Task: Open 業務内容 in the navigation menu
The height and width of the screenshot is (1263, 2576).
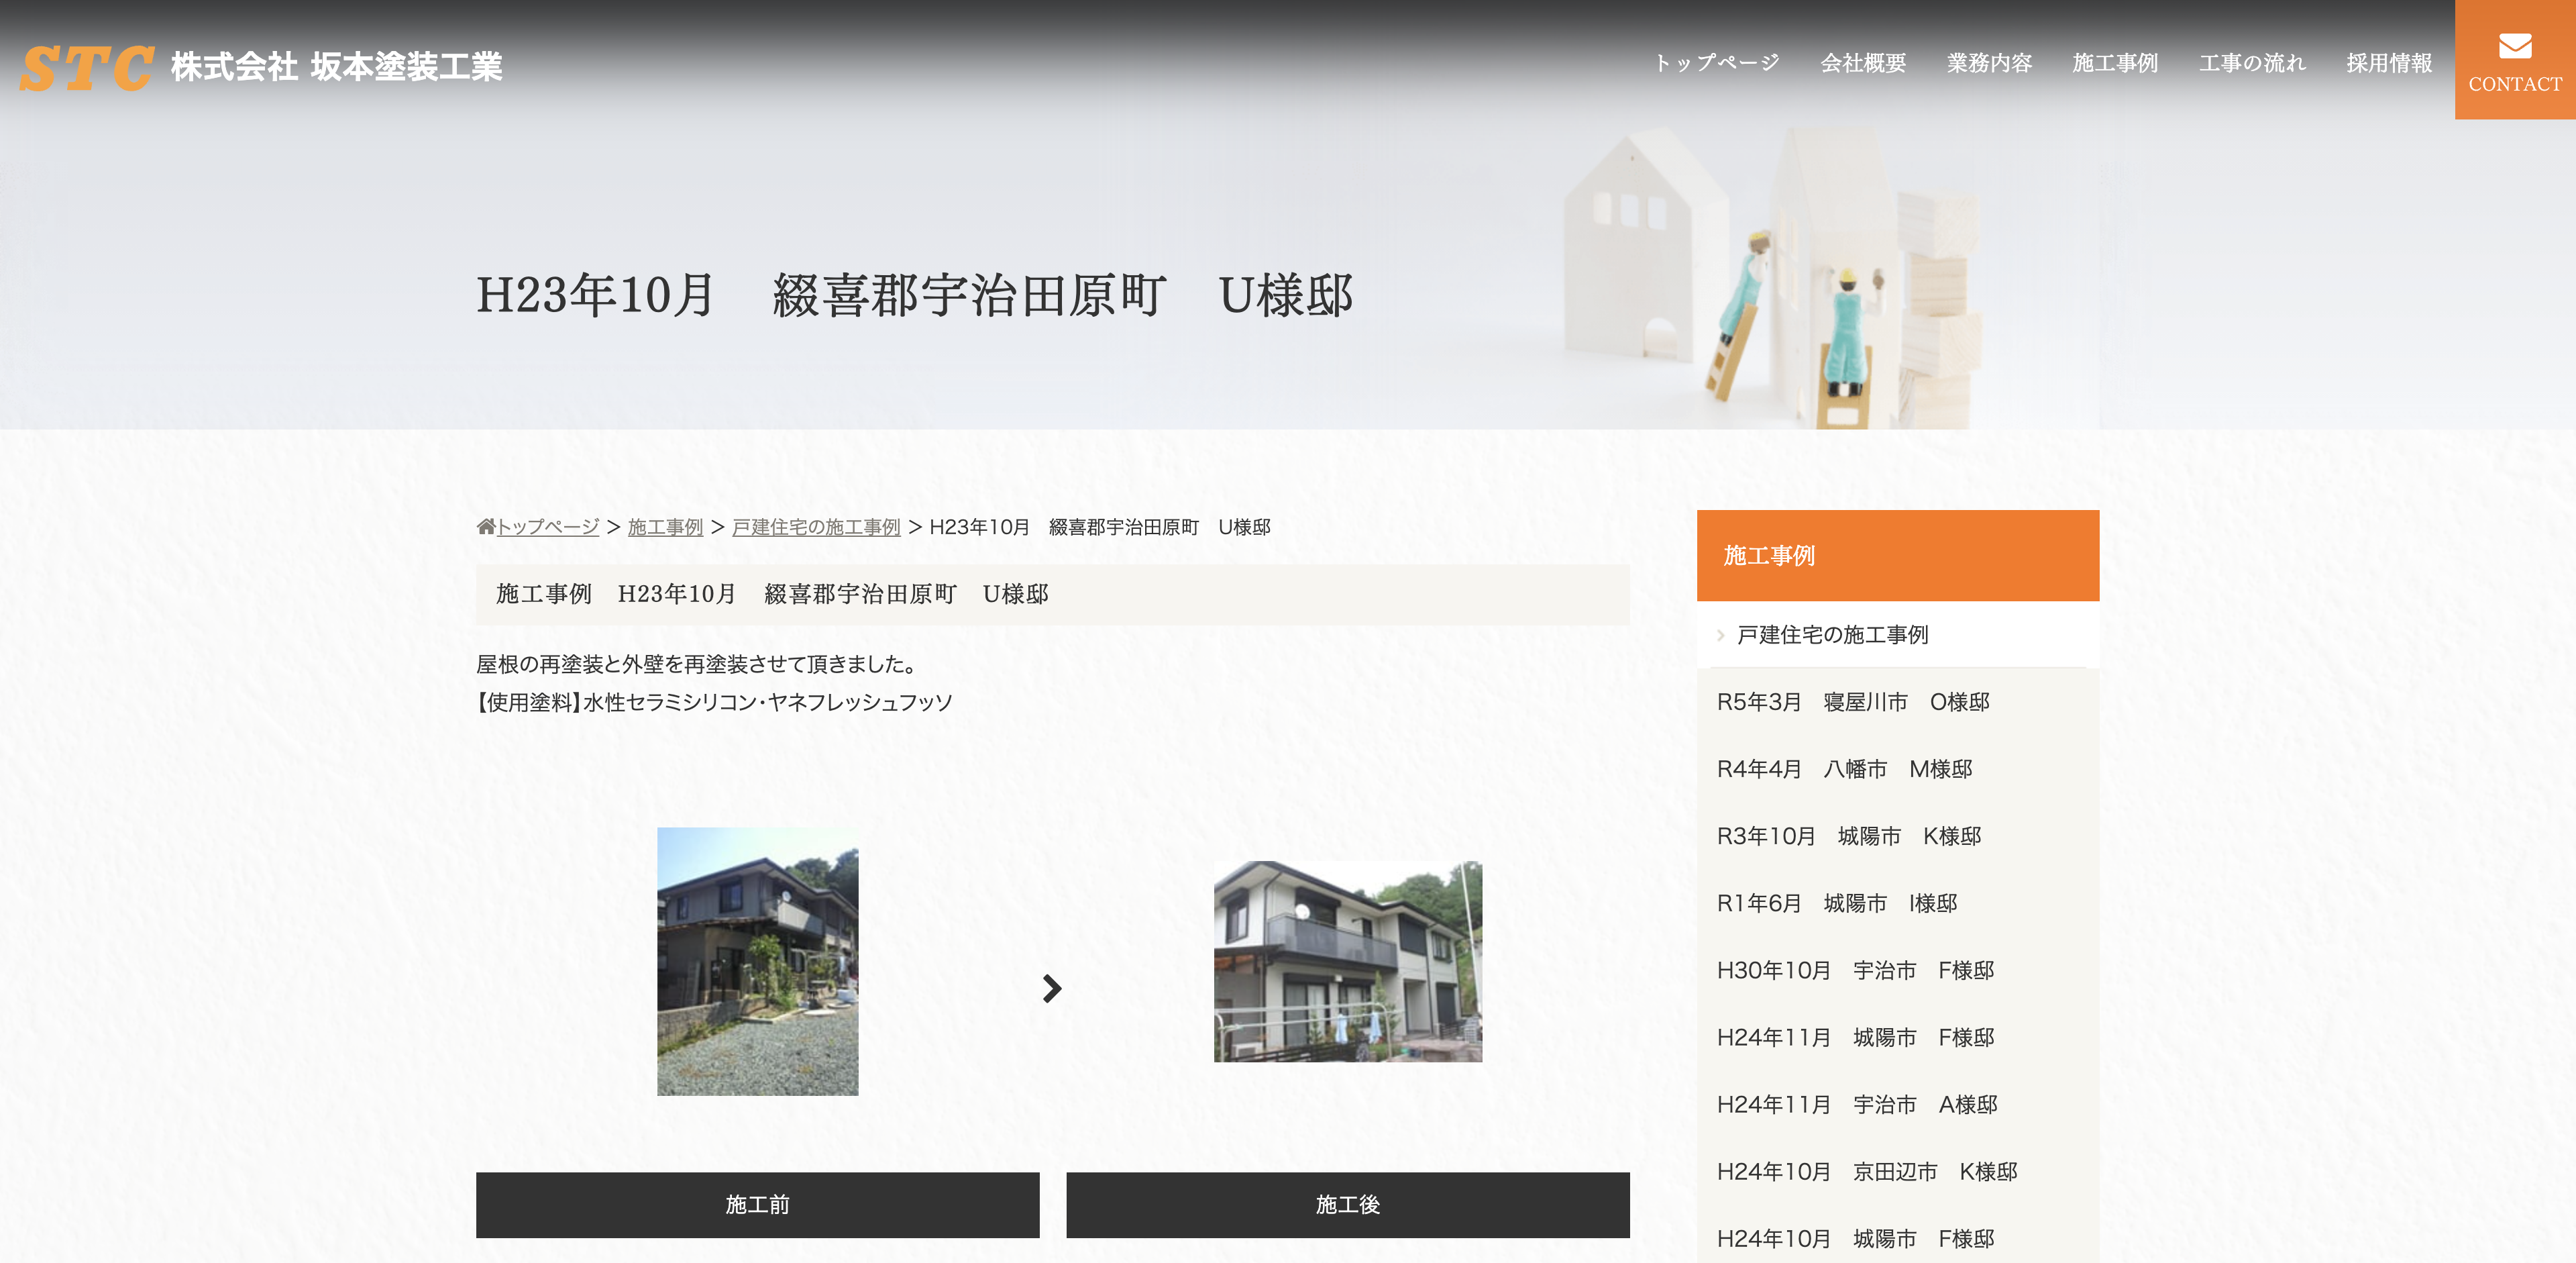Action: [1989, 63]
